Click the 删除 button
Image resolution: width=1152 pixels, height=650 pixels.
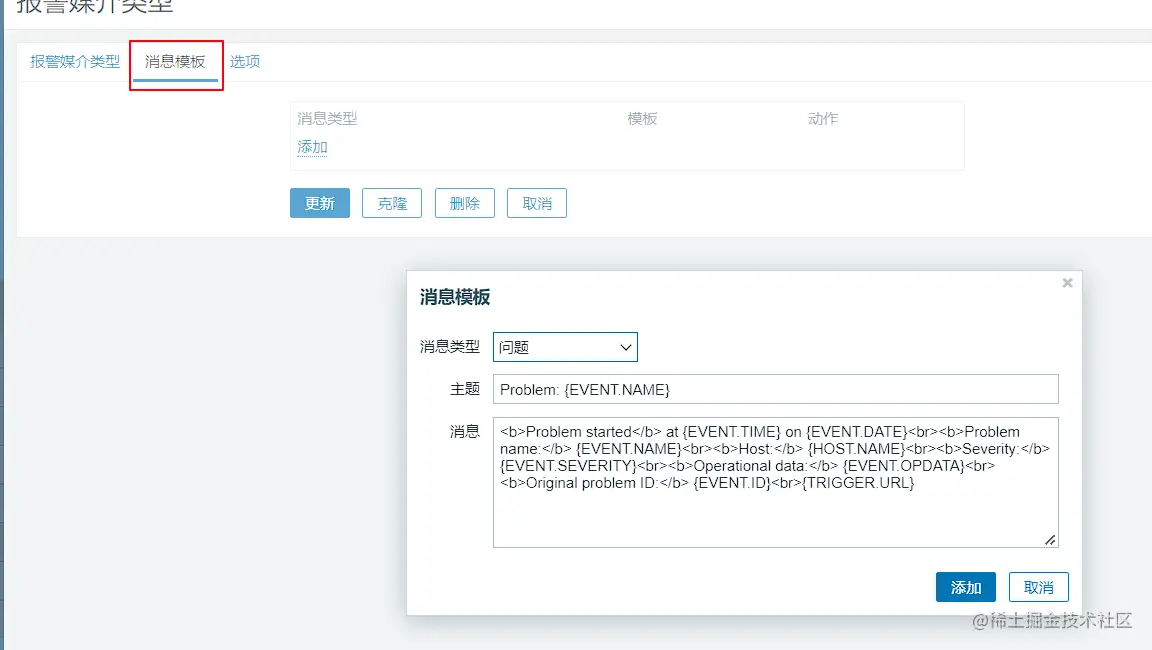pyautogui.click(x=464, y=203)
